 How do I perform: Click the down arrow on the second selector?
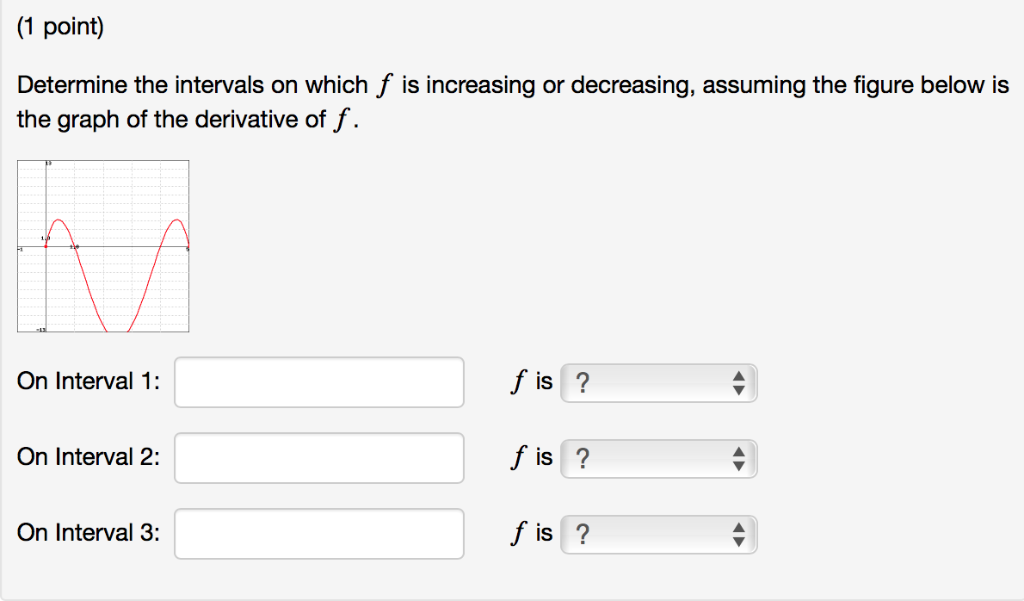click(738, 465)
